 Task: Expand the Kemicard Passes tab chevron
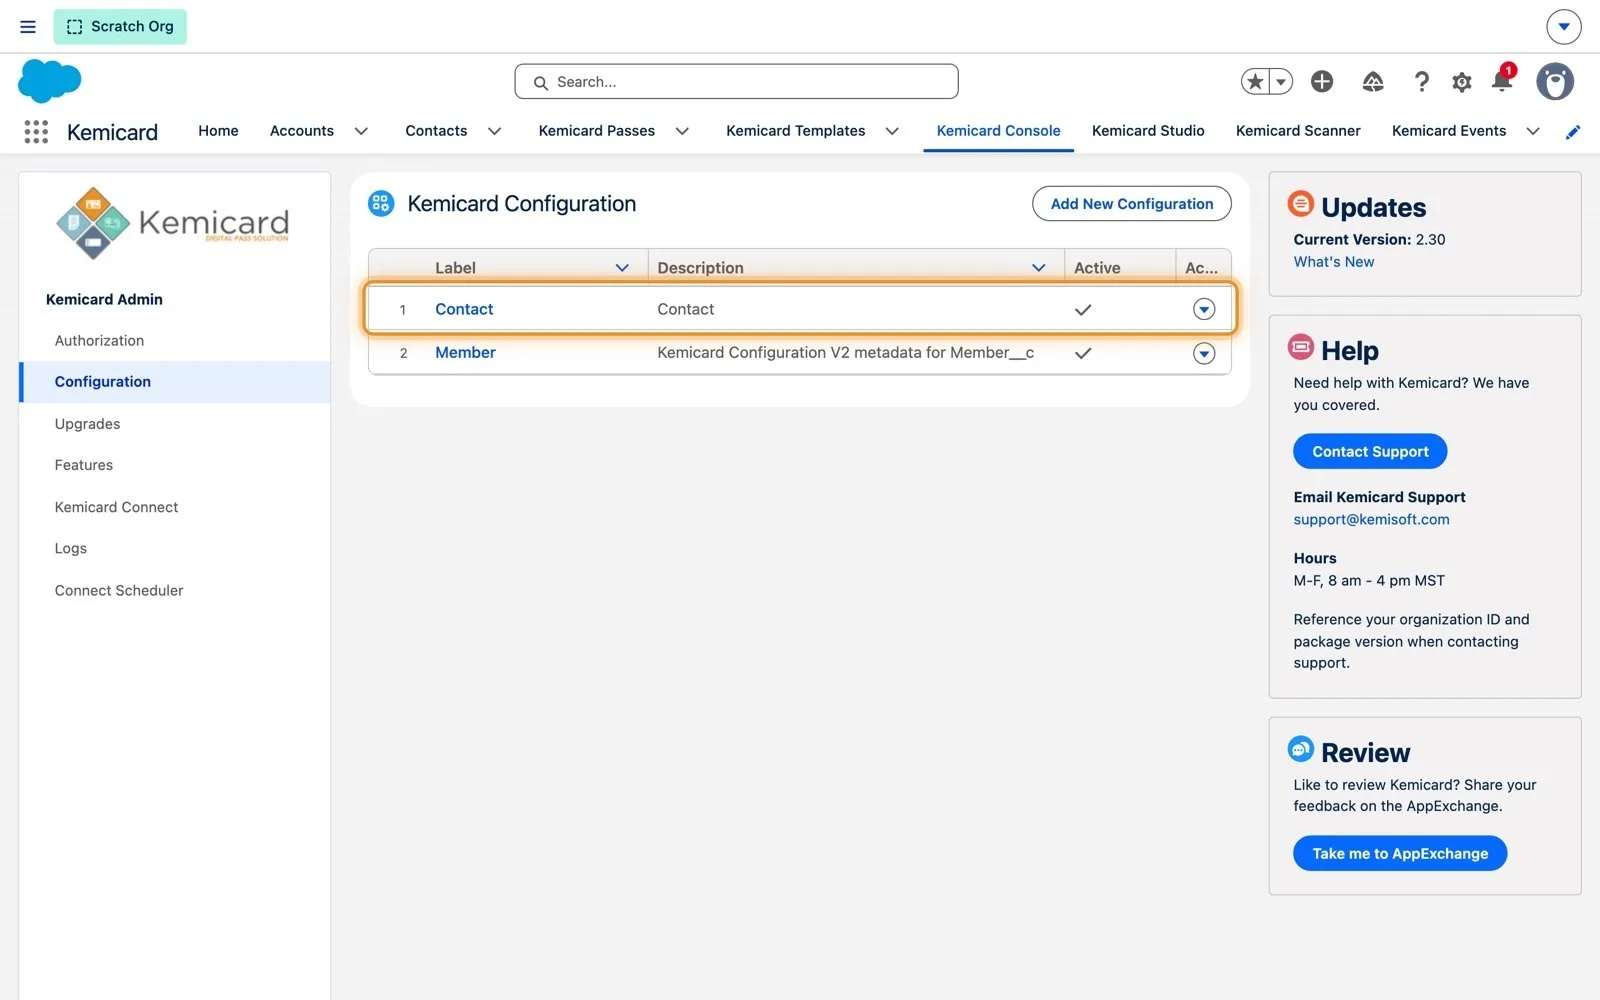click(x=682, y=132)
